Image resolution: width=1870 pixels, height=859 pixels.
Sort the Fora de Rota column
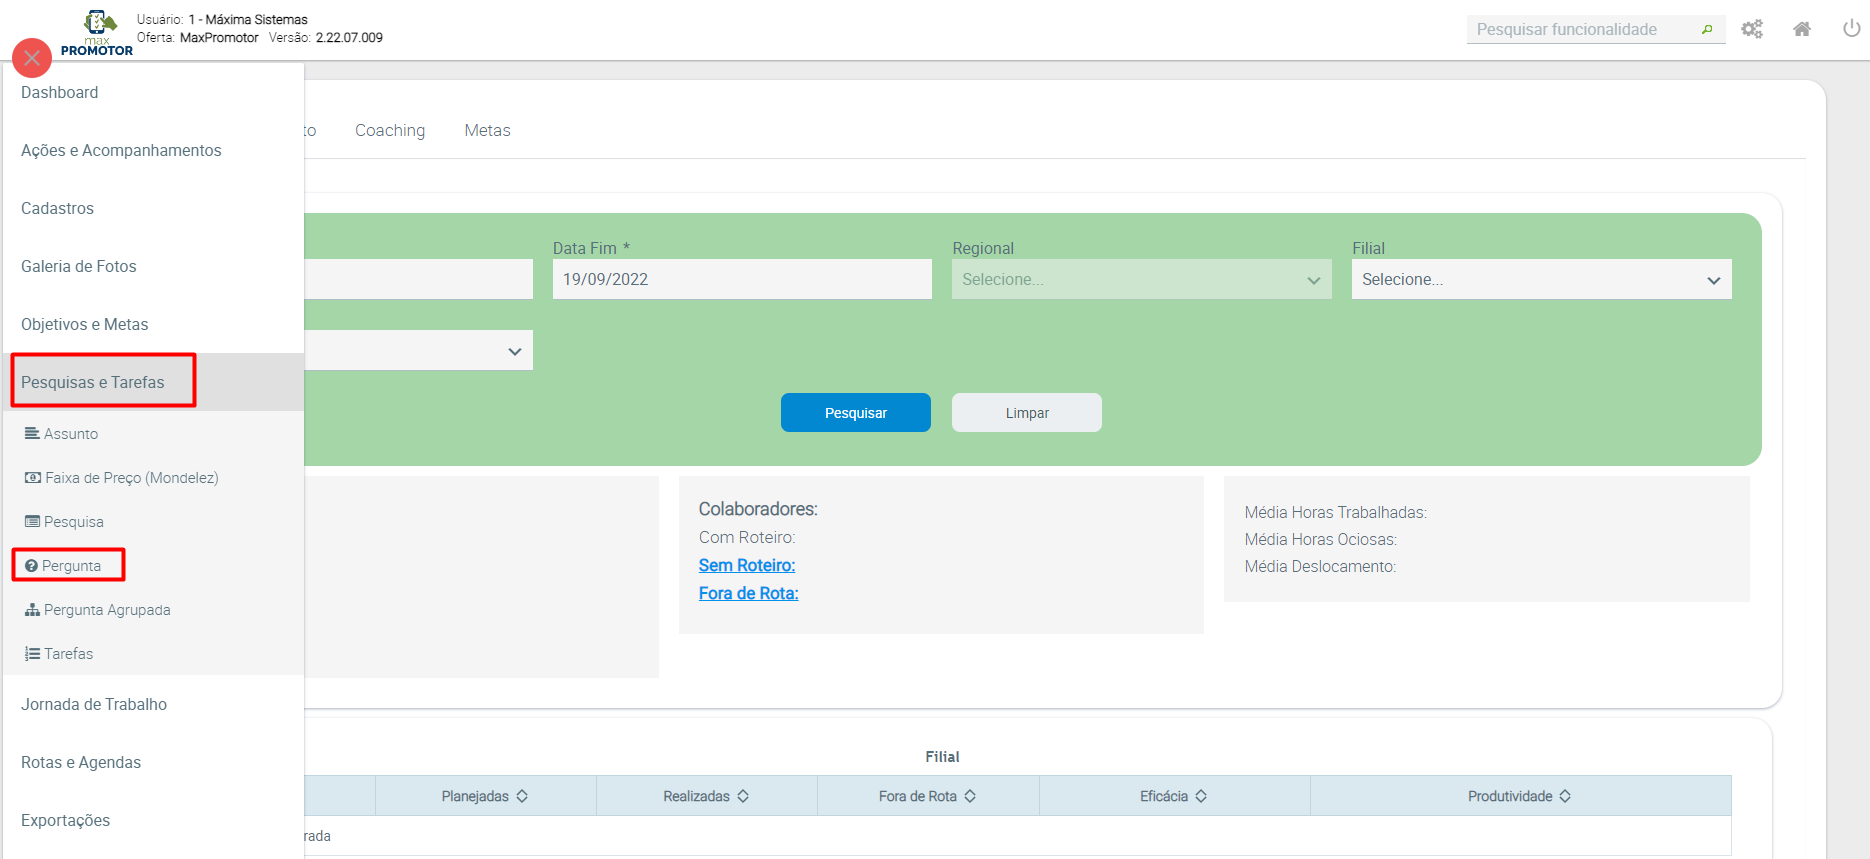click(x=970, y=796)
